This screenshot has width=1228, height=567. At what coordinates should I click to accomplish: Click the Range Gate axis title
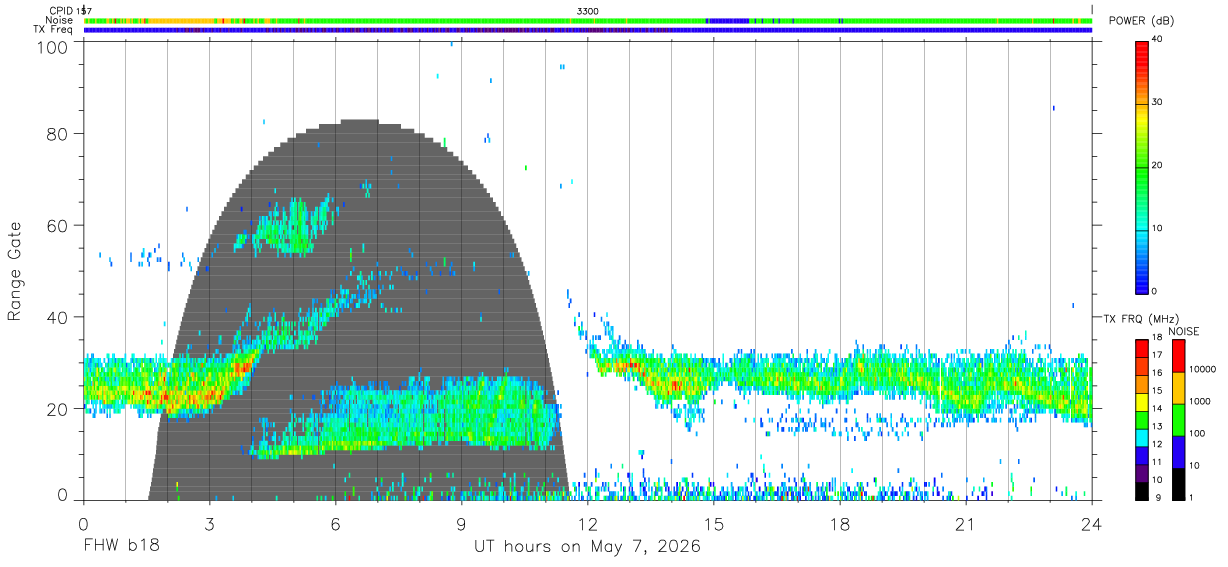(x=15, y=269)
